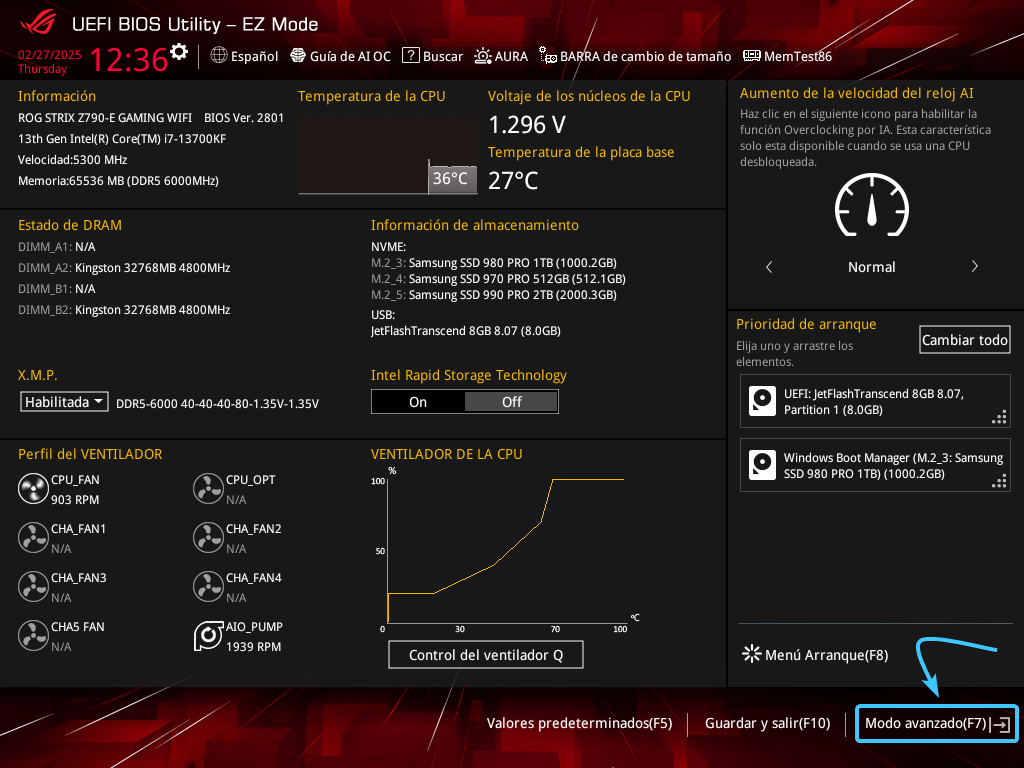Open date and time settings gear
The height and width of the screenshot is (768, 1024).
pyautogui.click(x=178, y=52)
